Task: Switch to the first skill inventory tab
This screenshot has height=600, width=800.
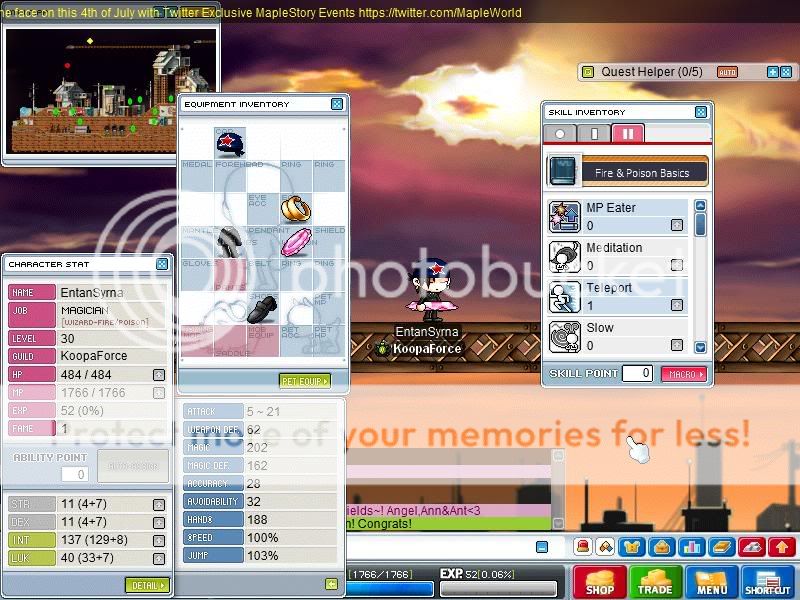Action: coord(561,134)
